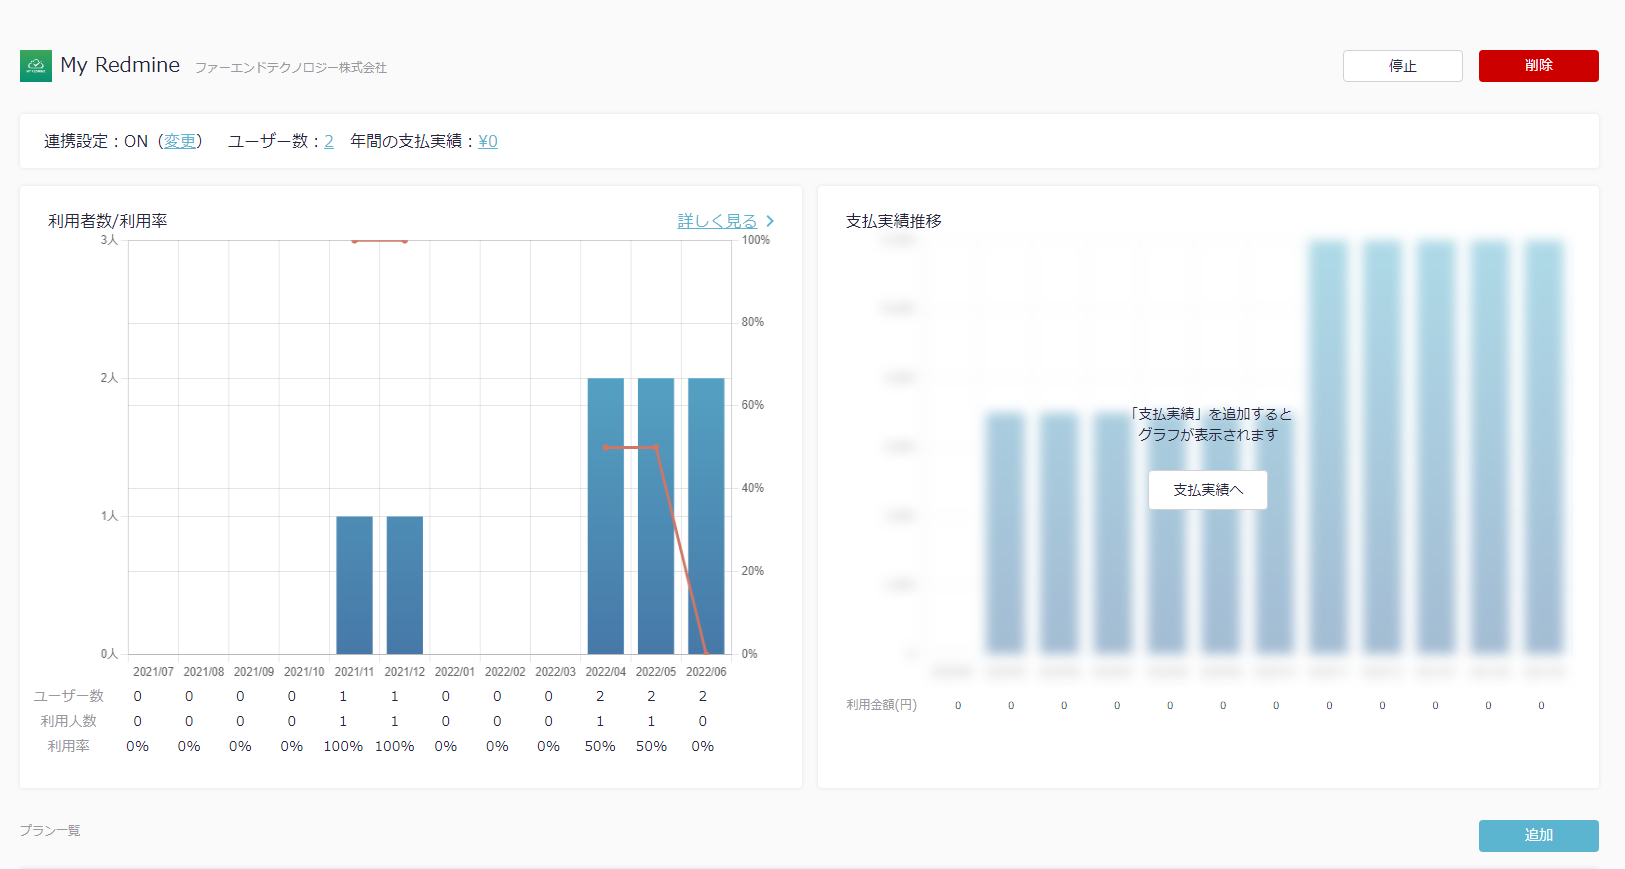
Task: Click the ユーザー数 value 2 link
Action: [x=328, y=141]
